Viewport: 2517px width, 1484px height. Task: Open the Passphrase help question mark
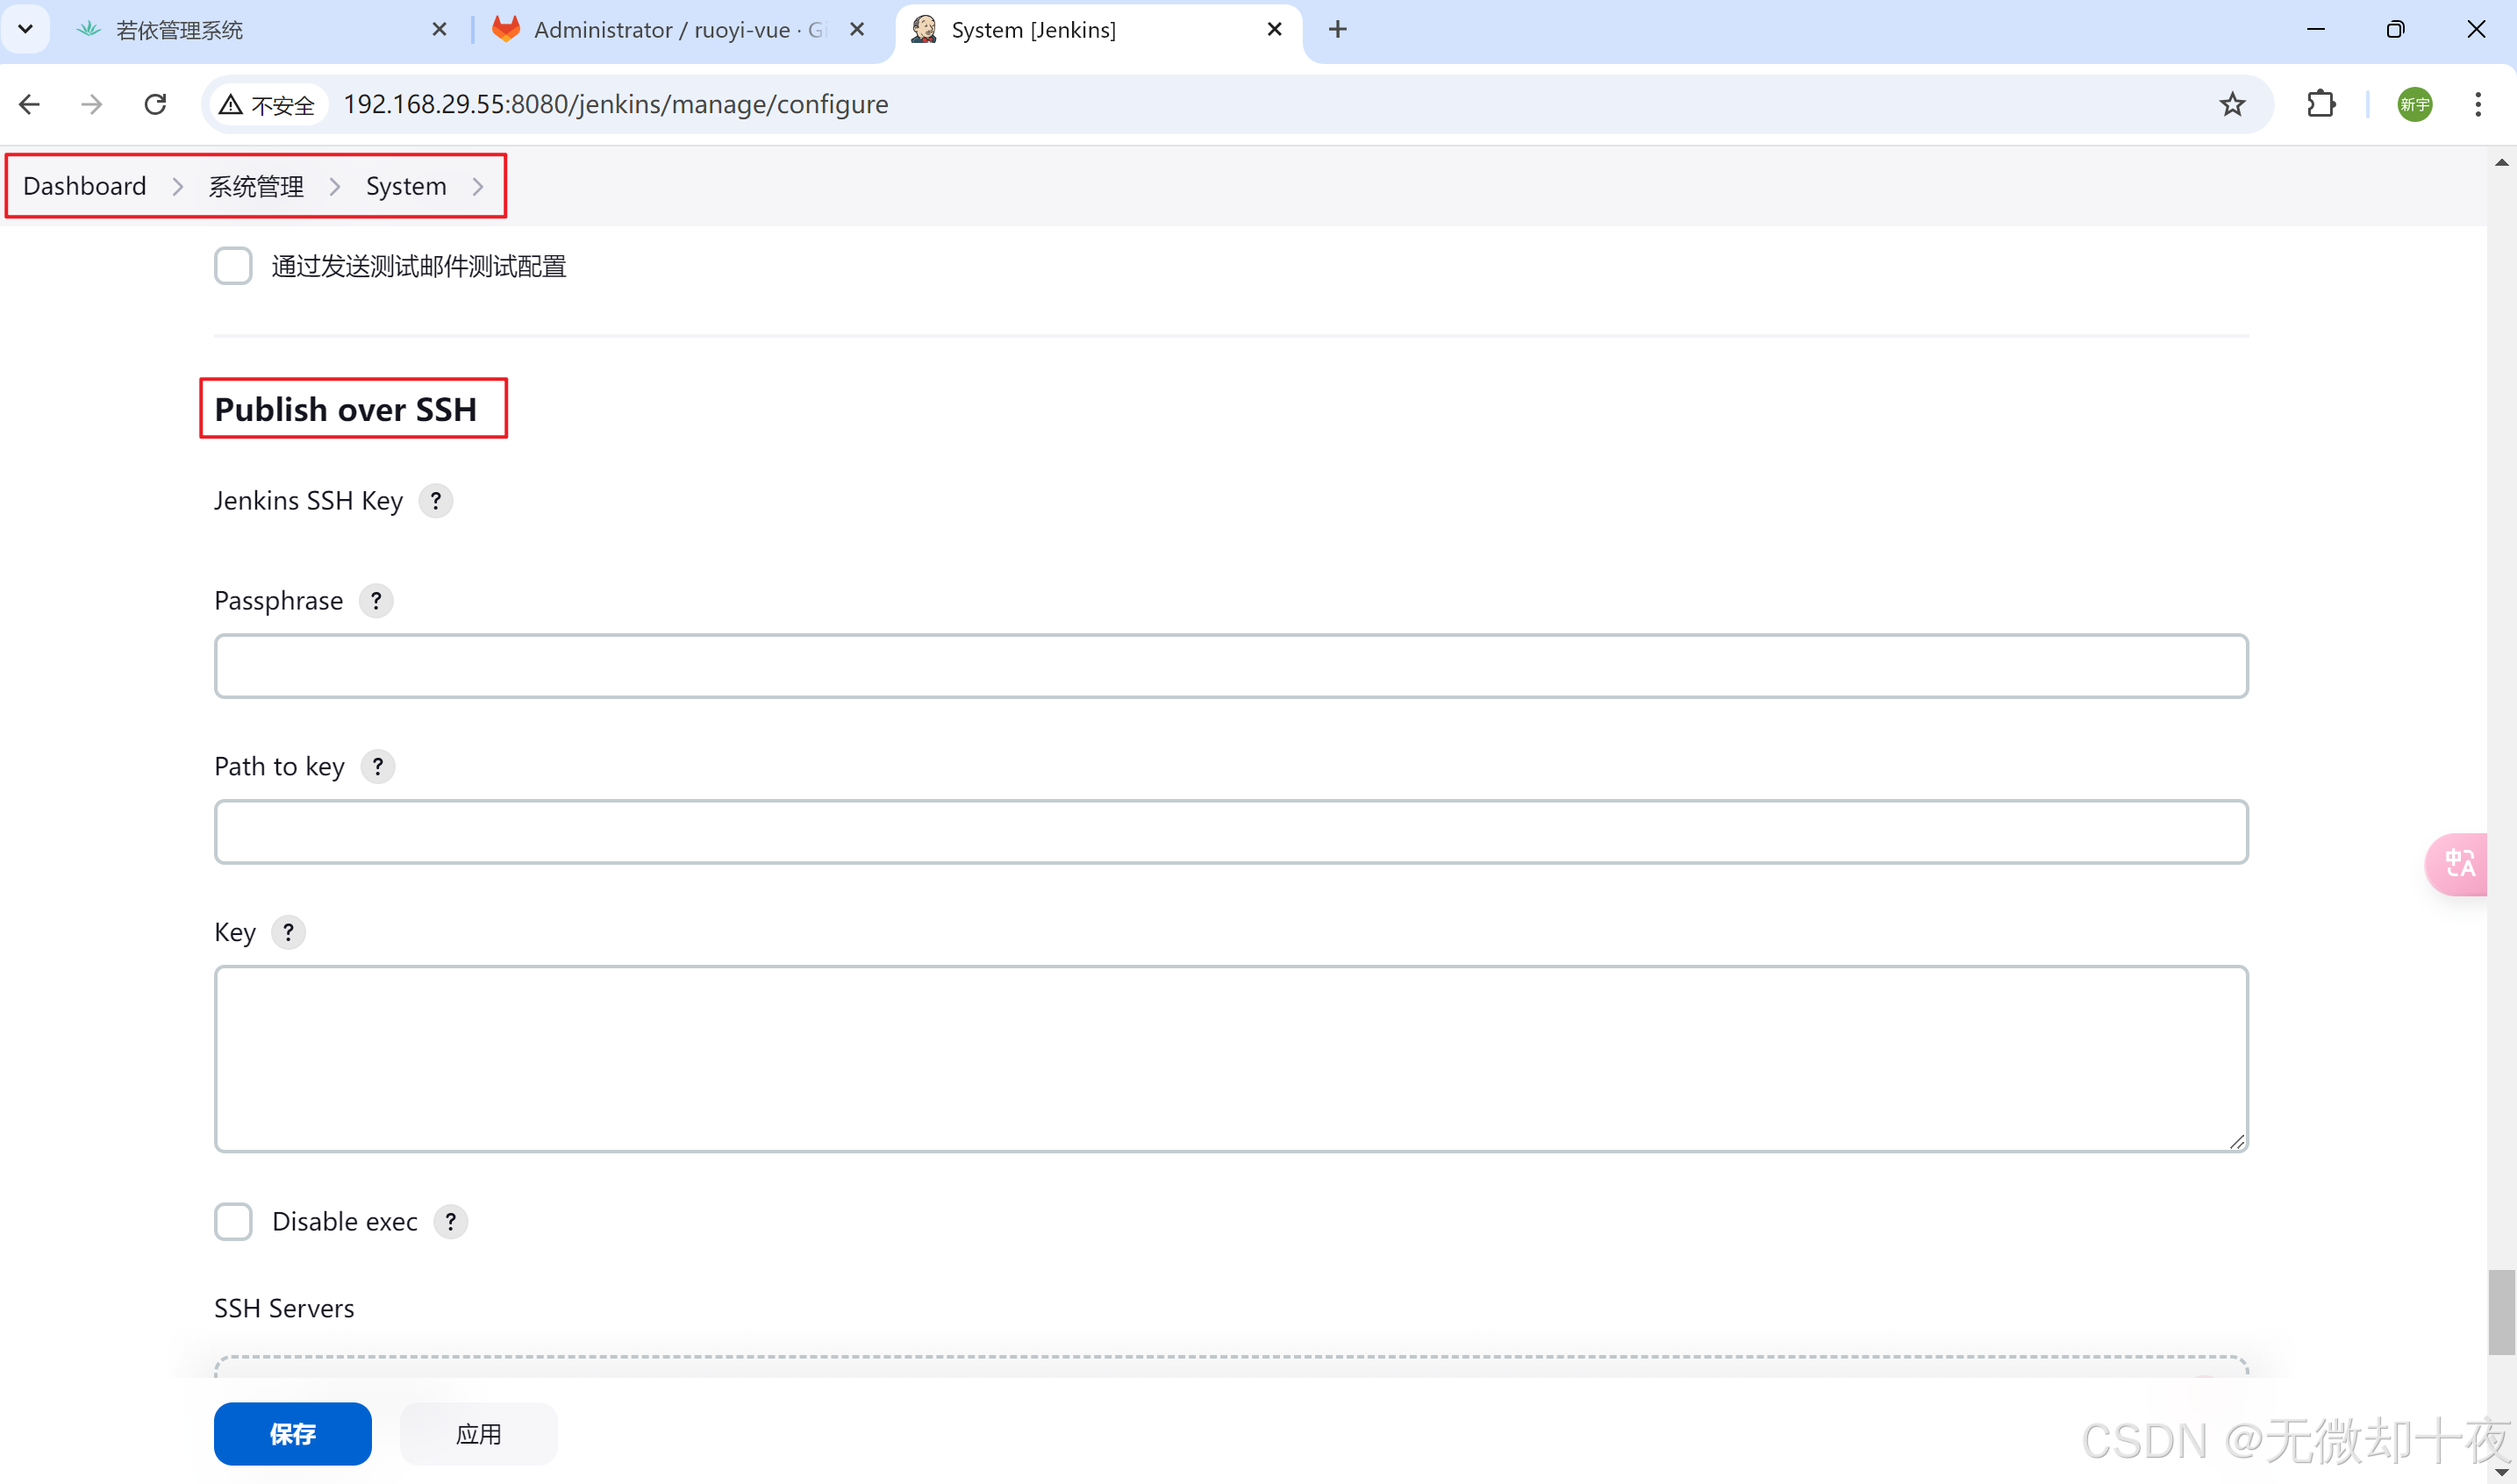pyautogui.click(x=376, y=601)
